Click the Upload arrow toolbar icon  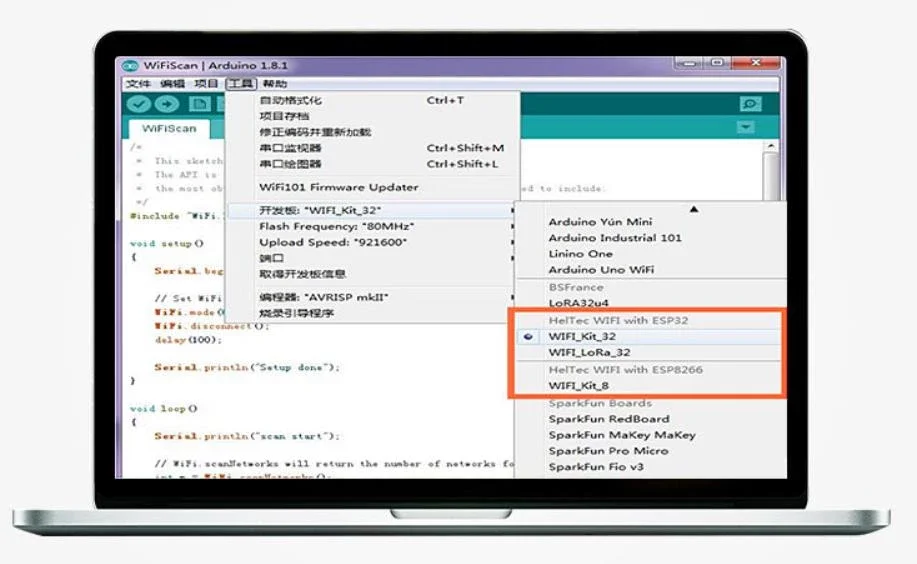point(167,104)
